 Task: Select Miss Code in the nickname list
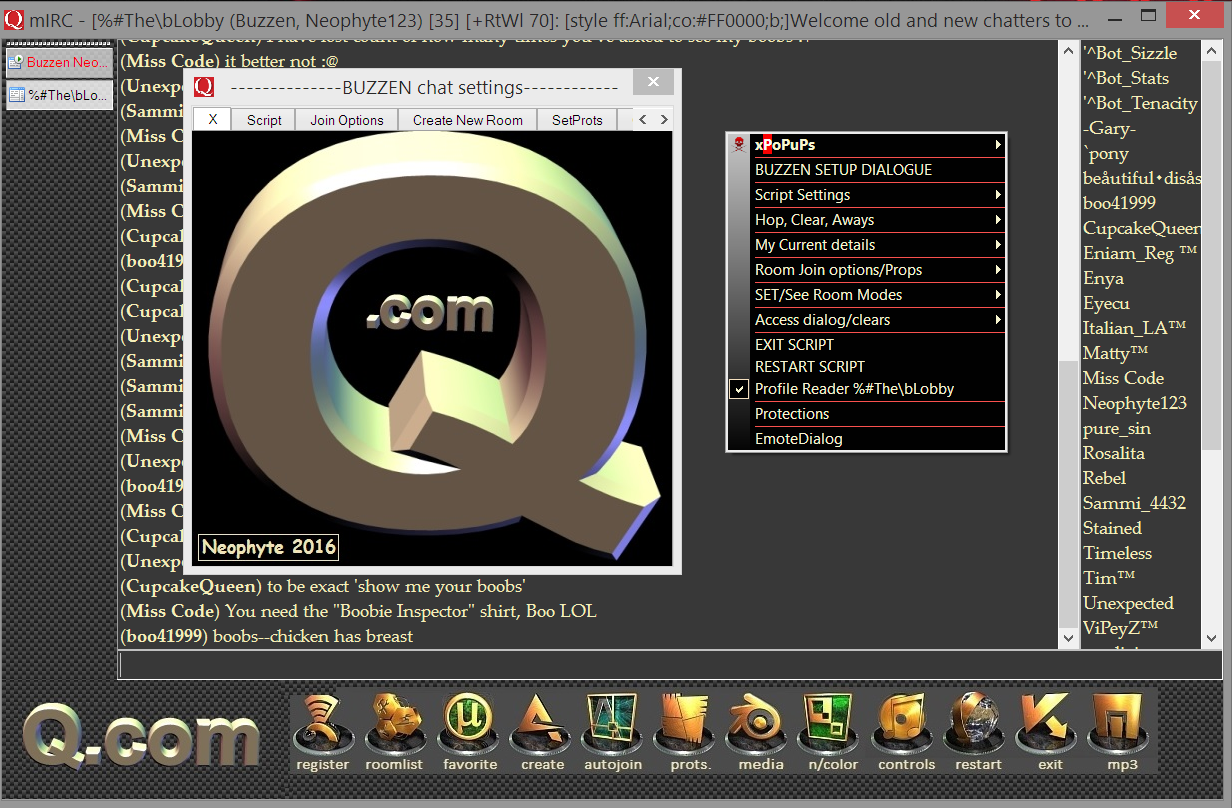[1123, 378]
